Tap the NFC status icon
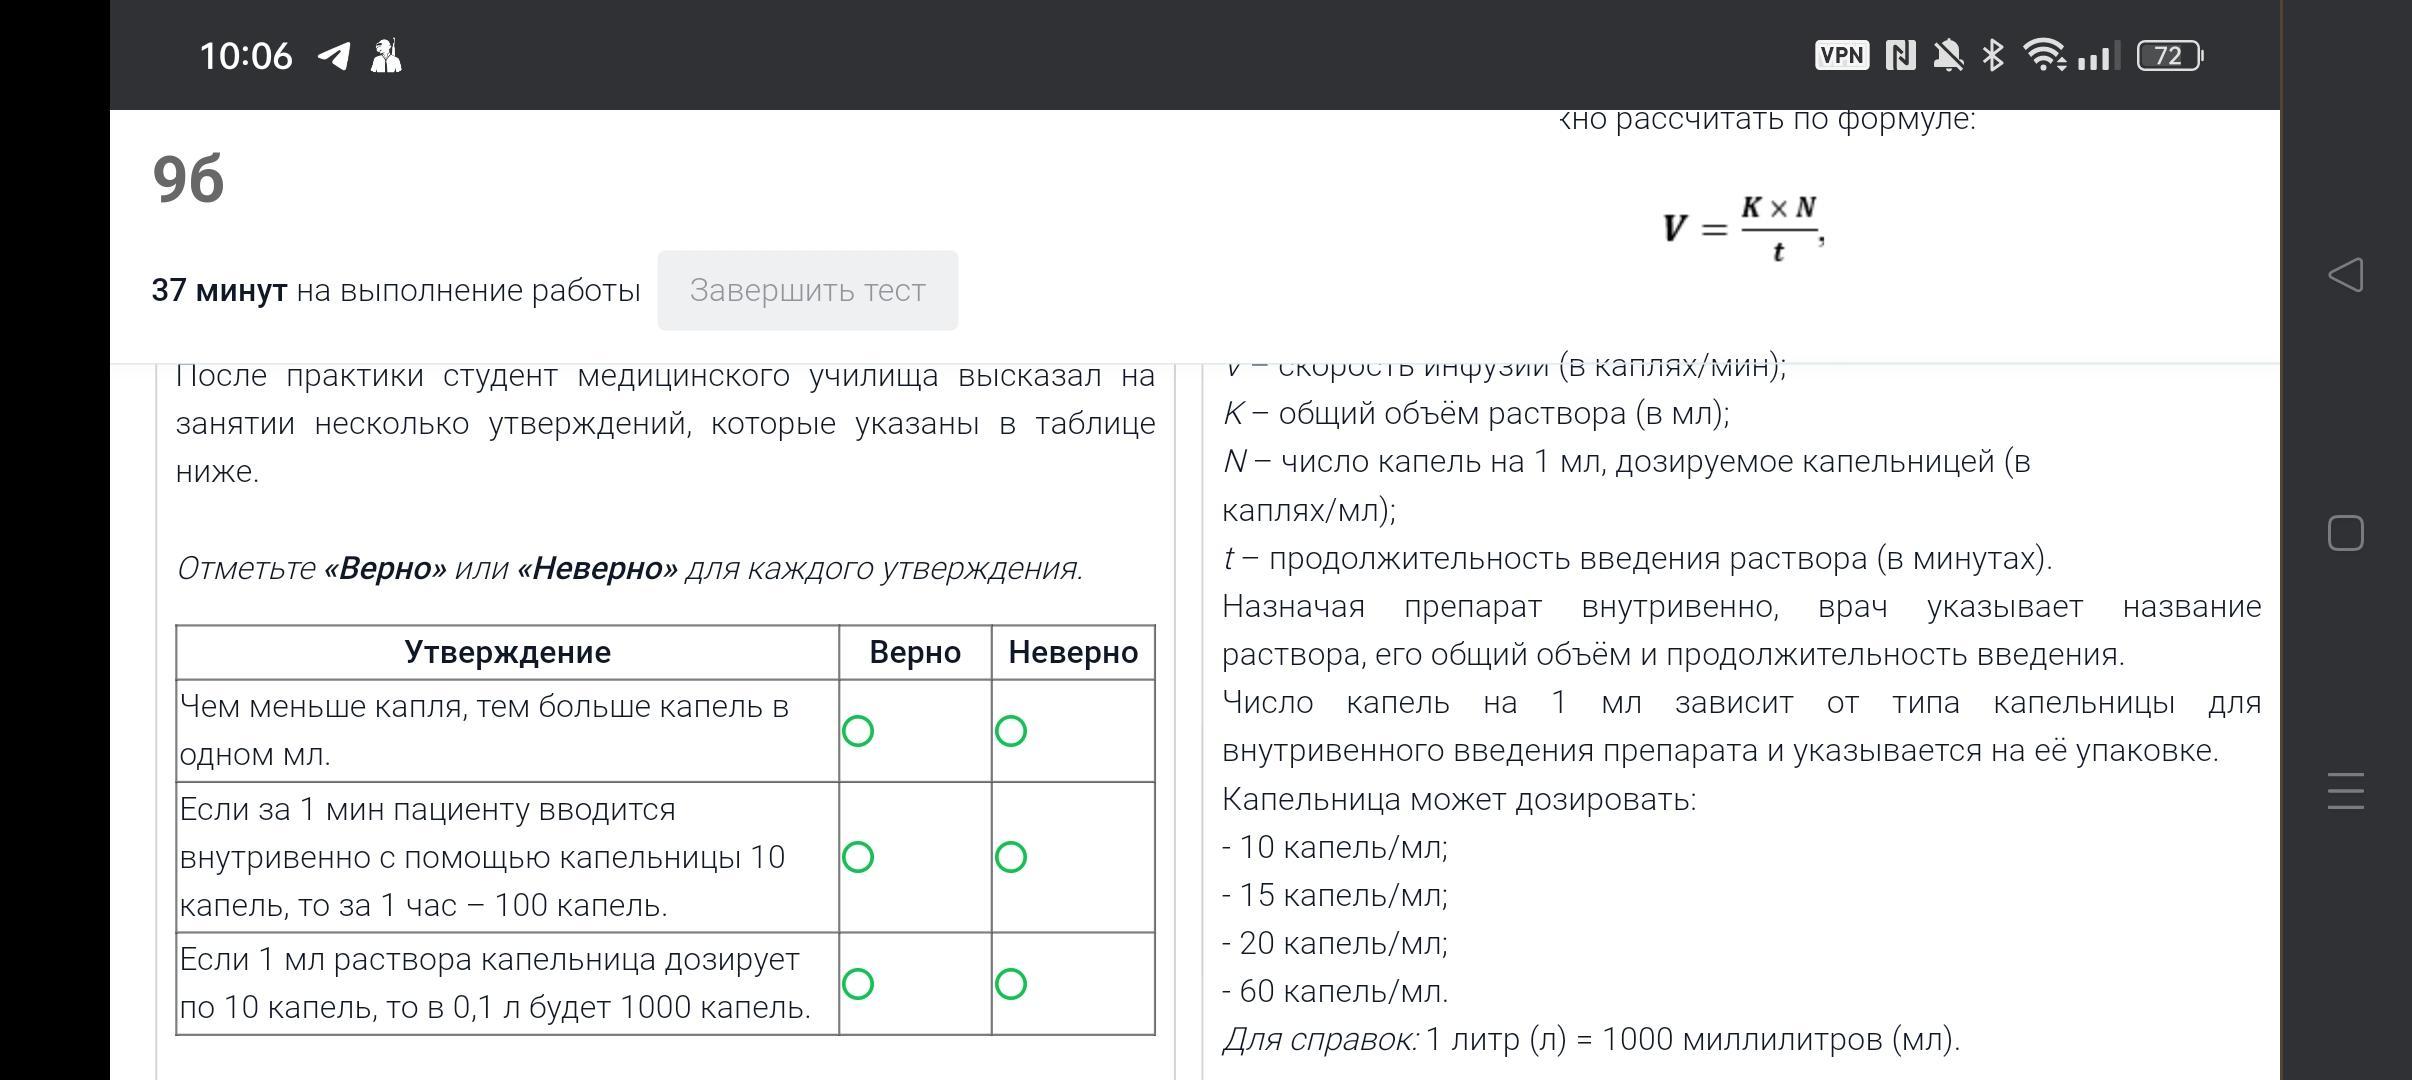2412x1080 pixels. 1900,55
